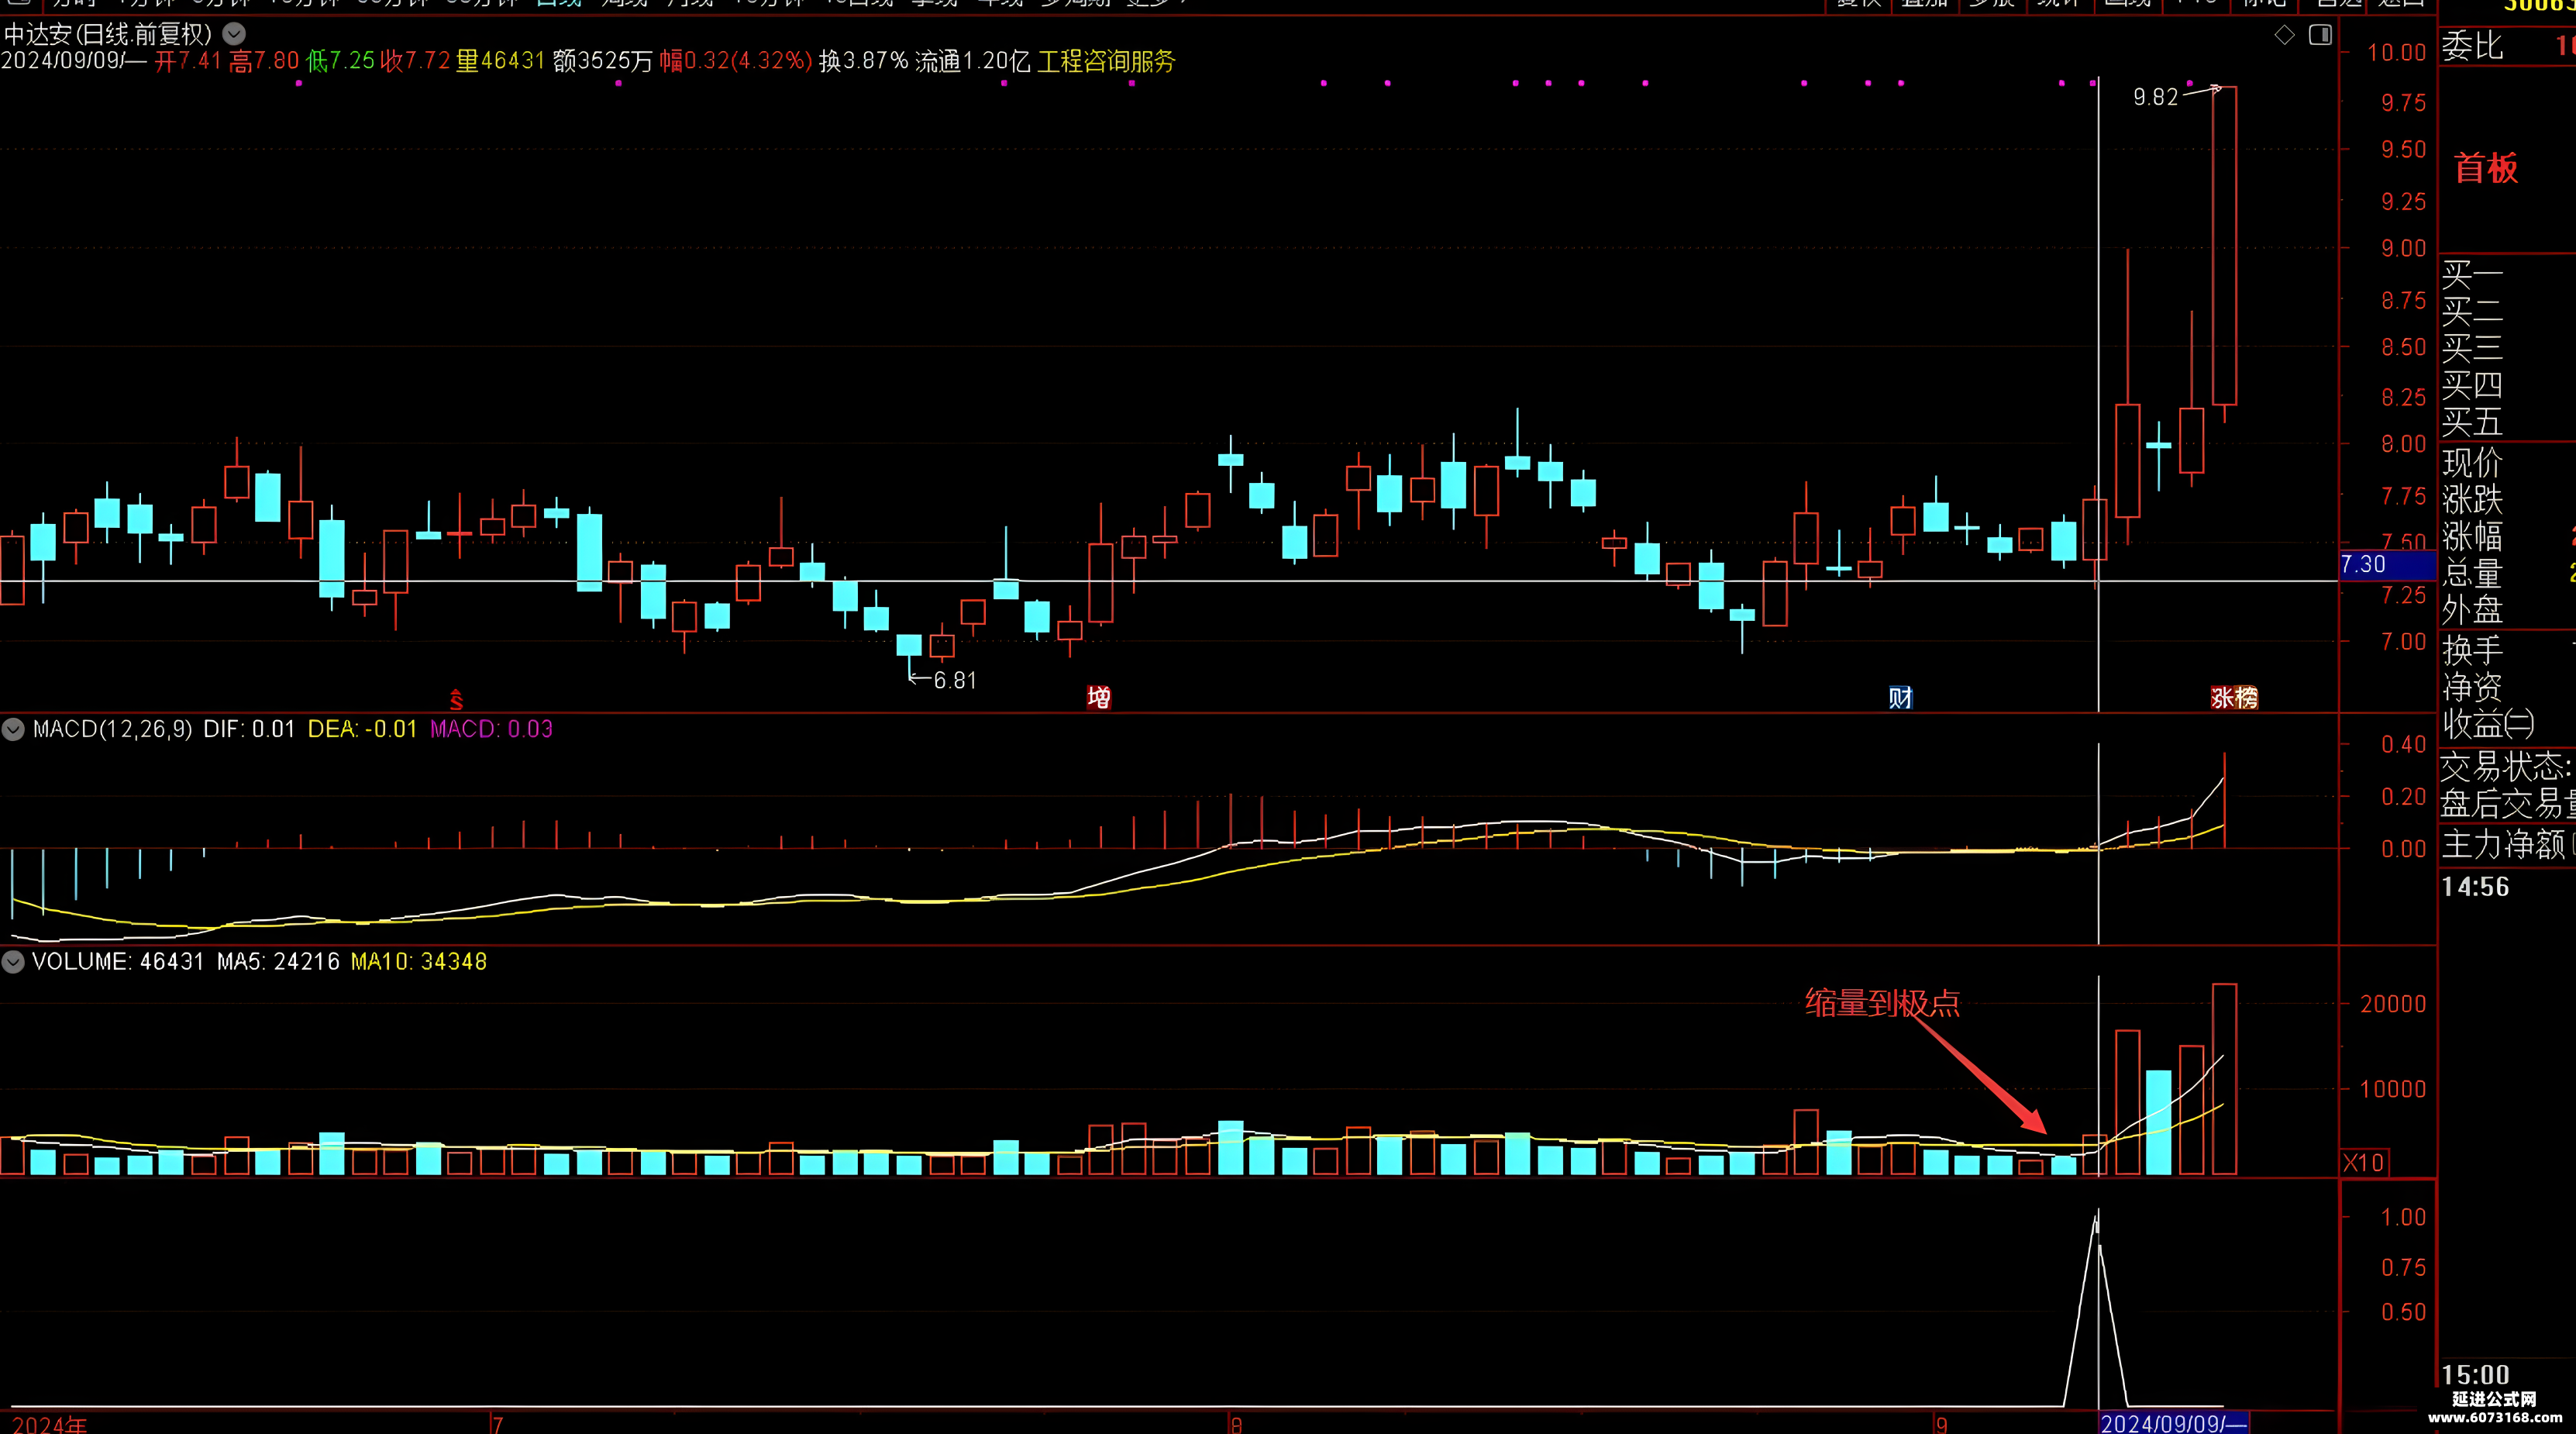Screen dimensions: 2576x1434
Task: Click the 委比 label in the order panel
Action: (2472, 46)
